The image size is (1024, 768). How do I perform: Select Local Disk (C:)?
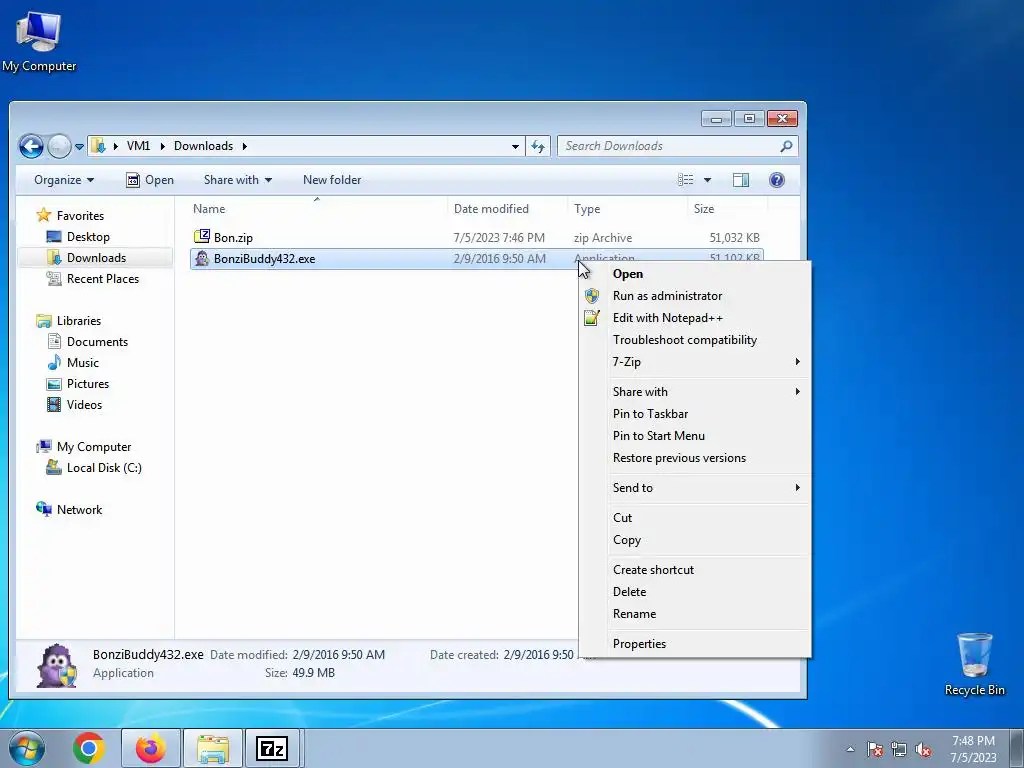pyautogui.click(x=93, y=468)
